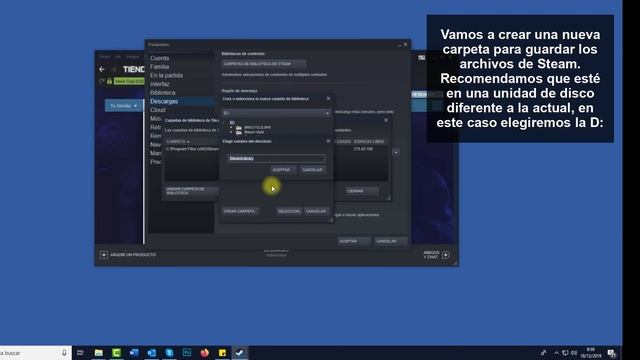Open the Familia settings section
Screen dimensions: 640x360
[x=160, y=67]
